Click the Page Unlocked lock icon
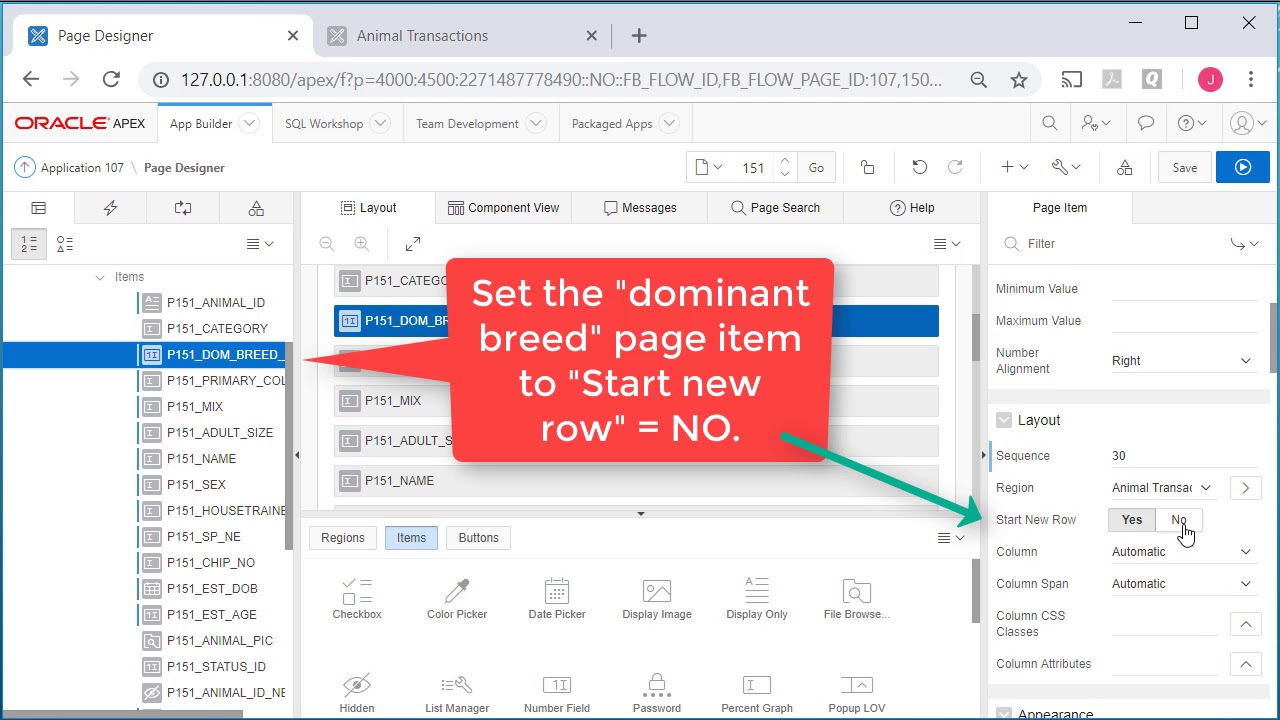This screenshot has width=1280, height=720. tap(868, 168)
